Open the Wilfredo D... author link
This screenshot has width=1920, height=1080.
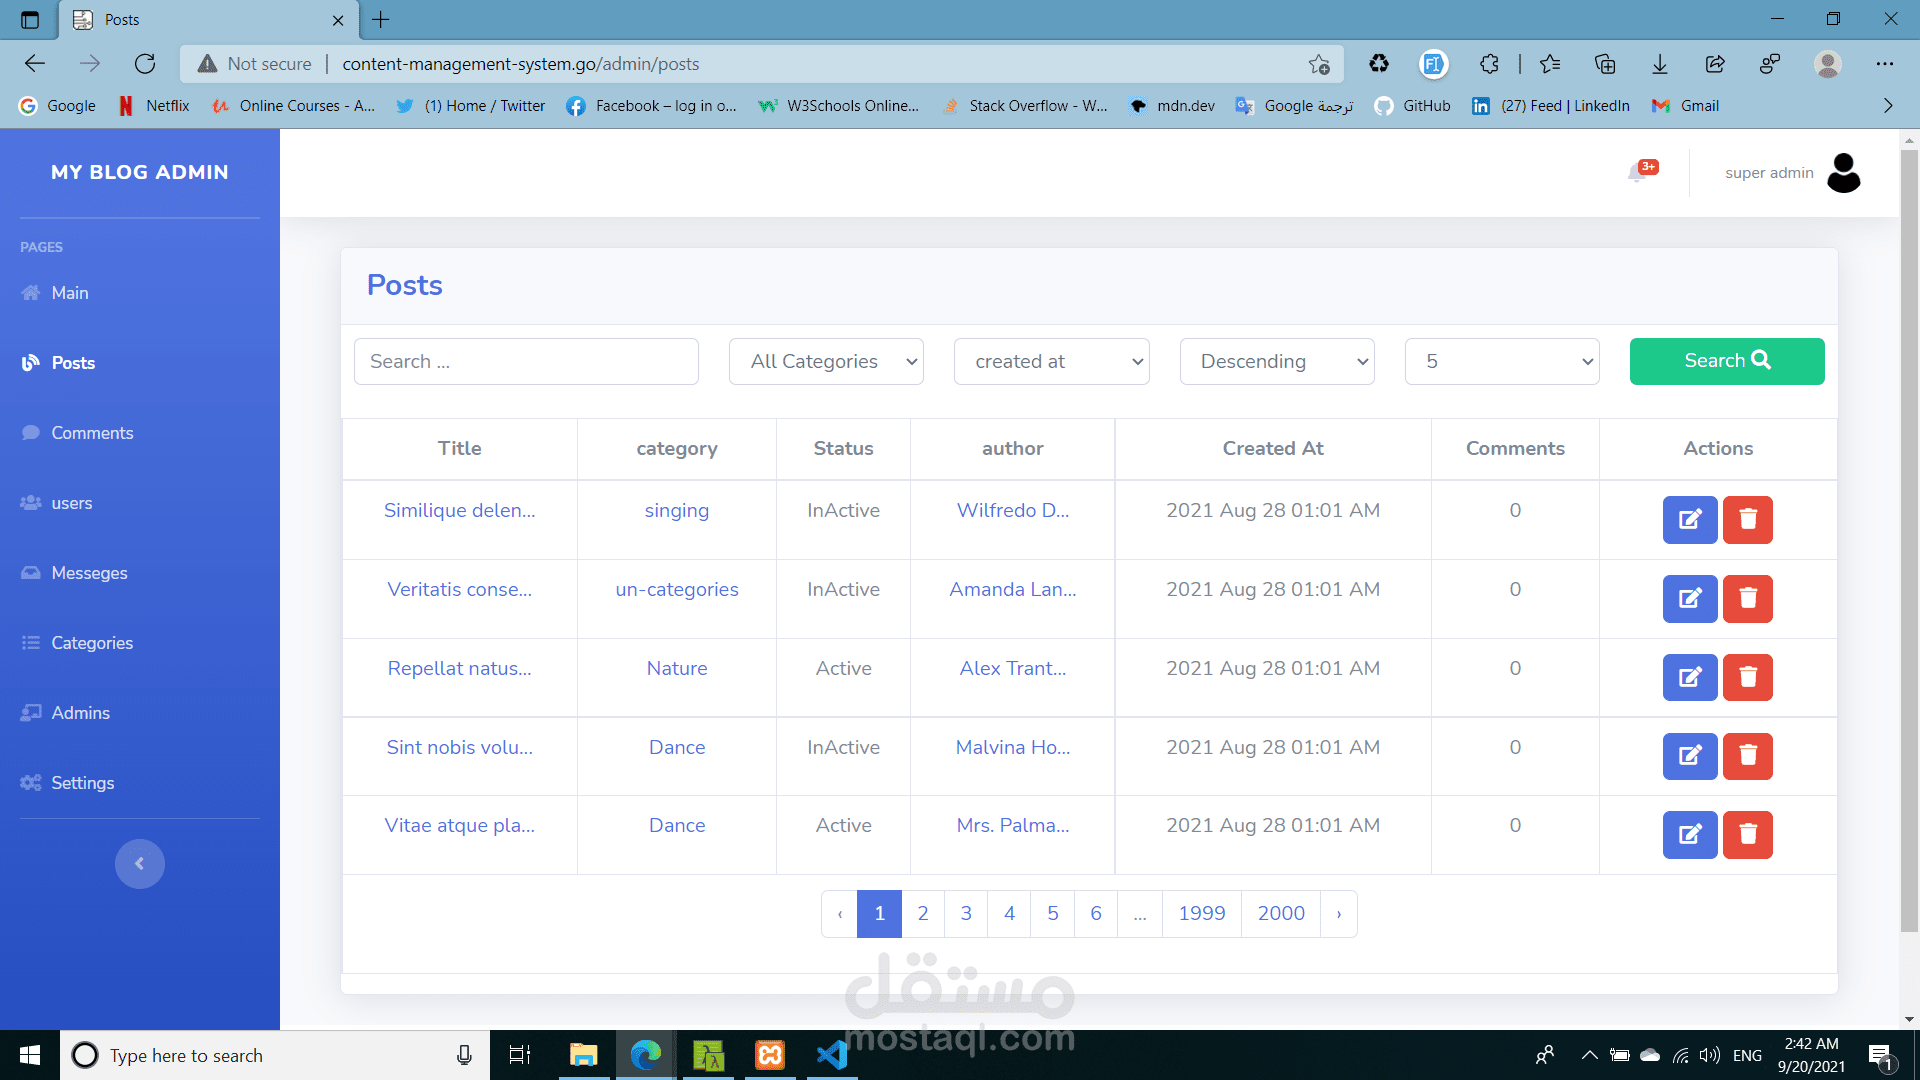pos(1012,510)
